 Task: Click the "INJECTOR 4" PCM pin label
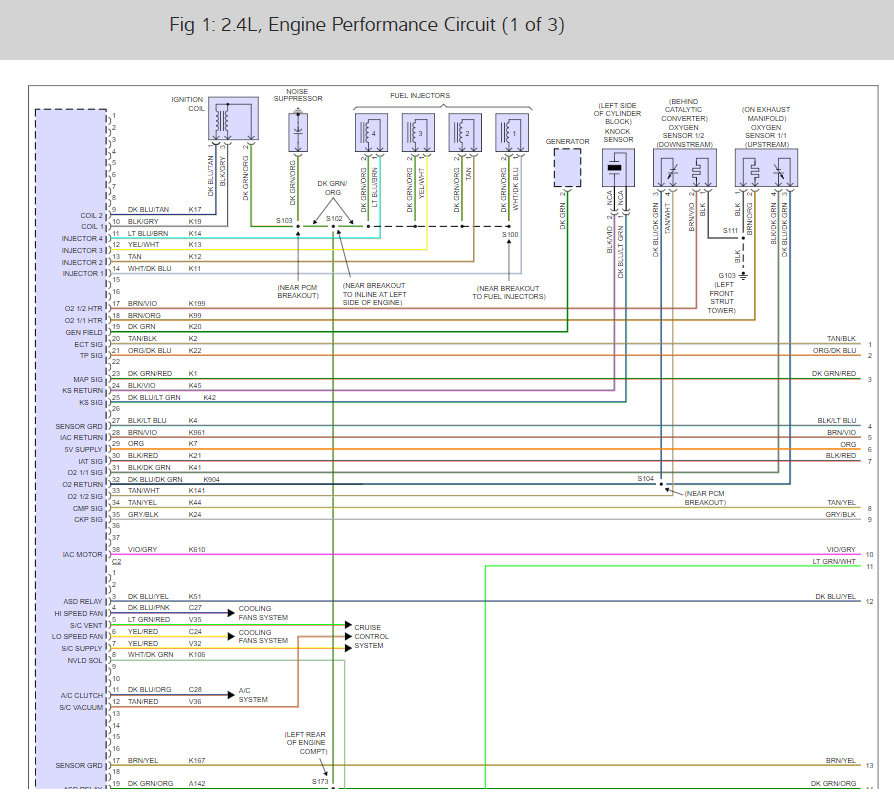tap(82, 238)
